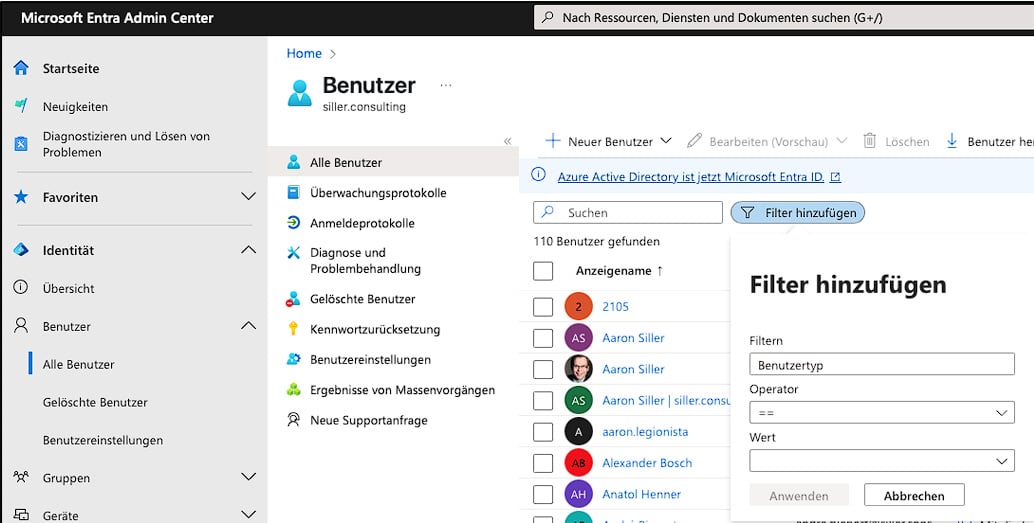Click the Ergebnisse von Massenvorgängen icon
1034x523 pixels.
click(293, 389)
